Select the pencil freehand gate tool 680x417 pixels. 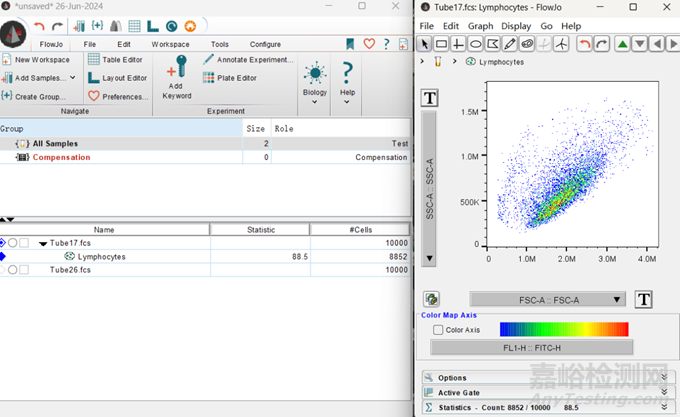pos(510,44)
